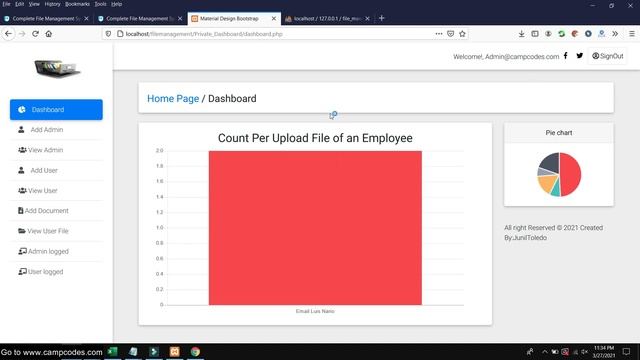Click the taskbar clock
The width and height of the screenshot is (640, 360).
604,351
